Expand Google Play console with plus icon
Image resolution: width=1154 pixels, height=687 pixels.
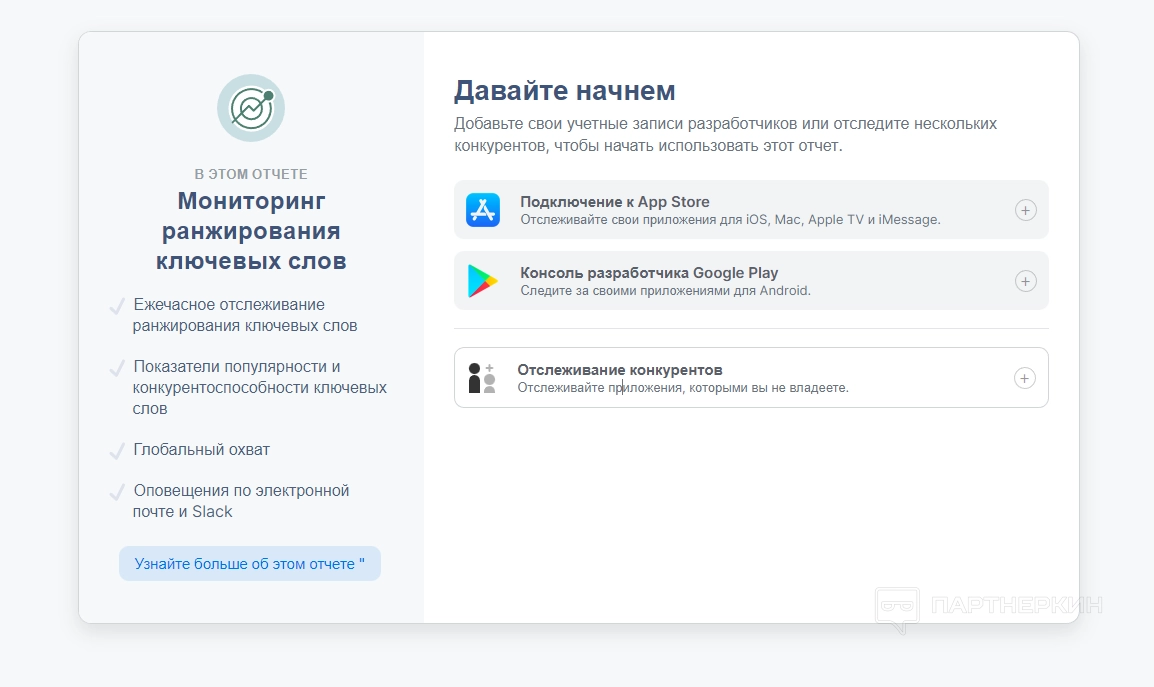[1025, 281]
